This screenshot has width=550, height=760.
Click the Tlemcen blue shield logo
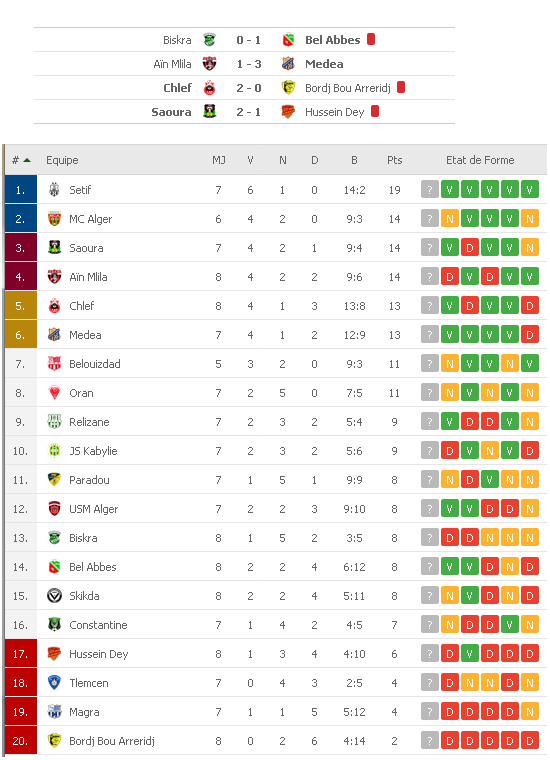tap(54, 682)
